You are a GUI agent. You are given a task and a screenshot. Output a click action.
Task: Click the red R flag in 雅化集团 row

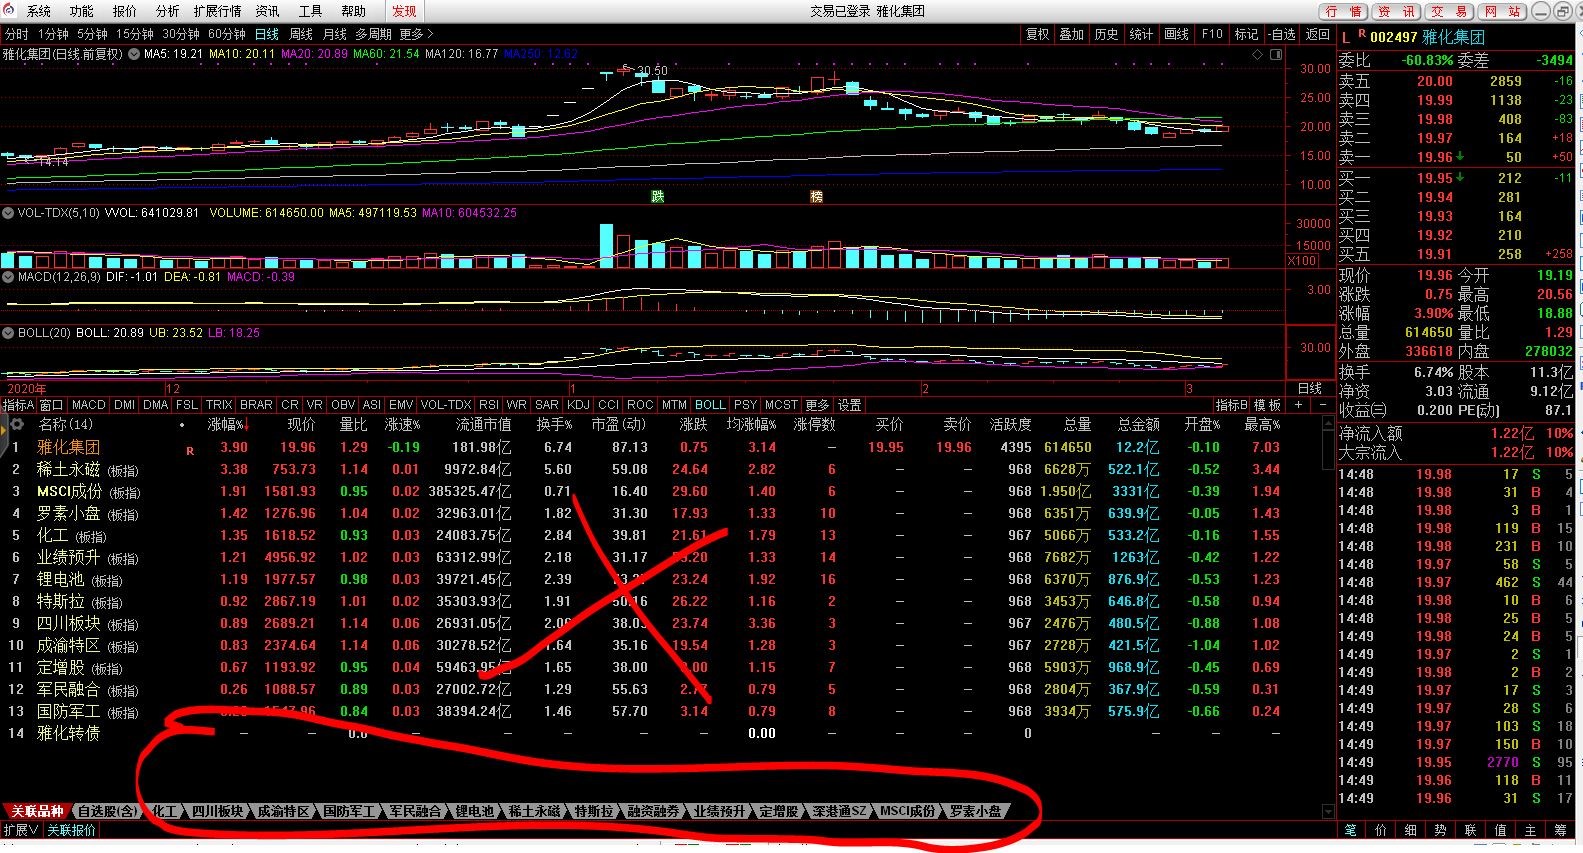190,451
